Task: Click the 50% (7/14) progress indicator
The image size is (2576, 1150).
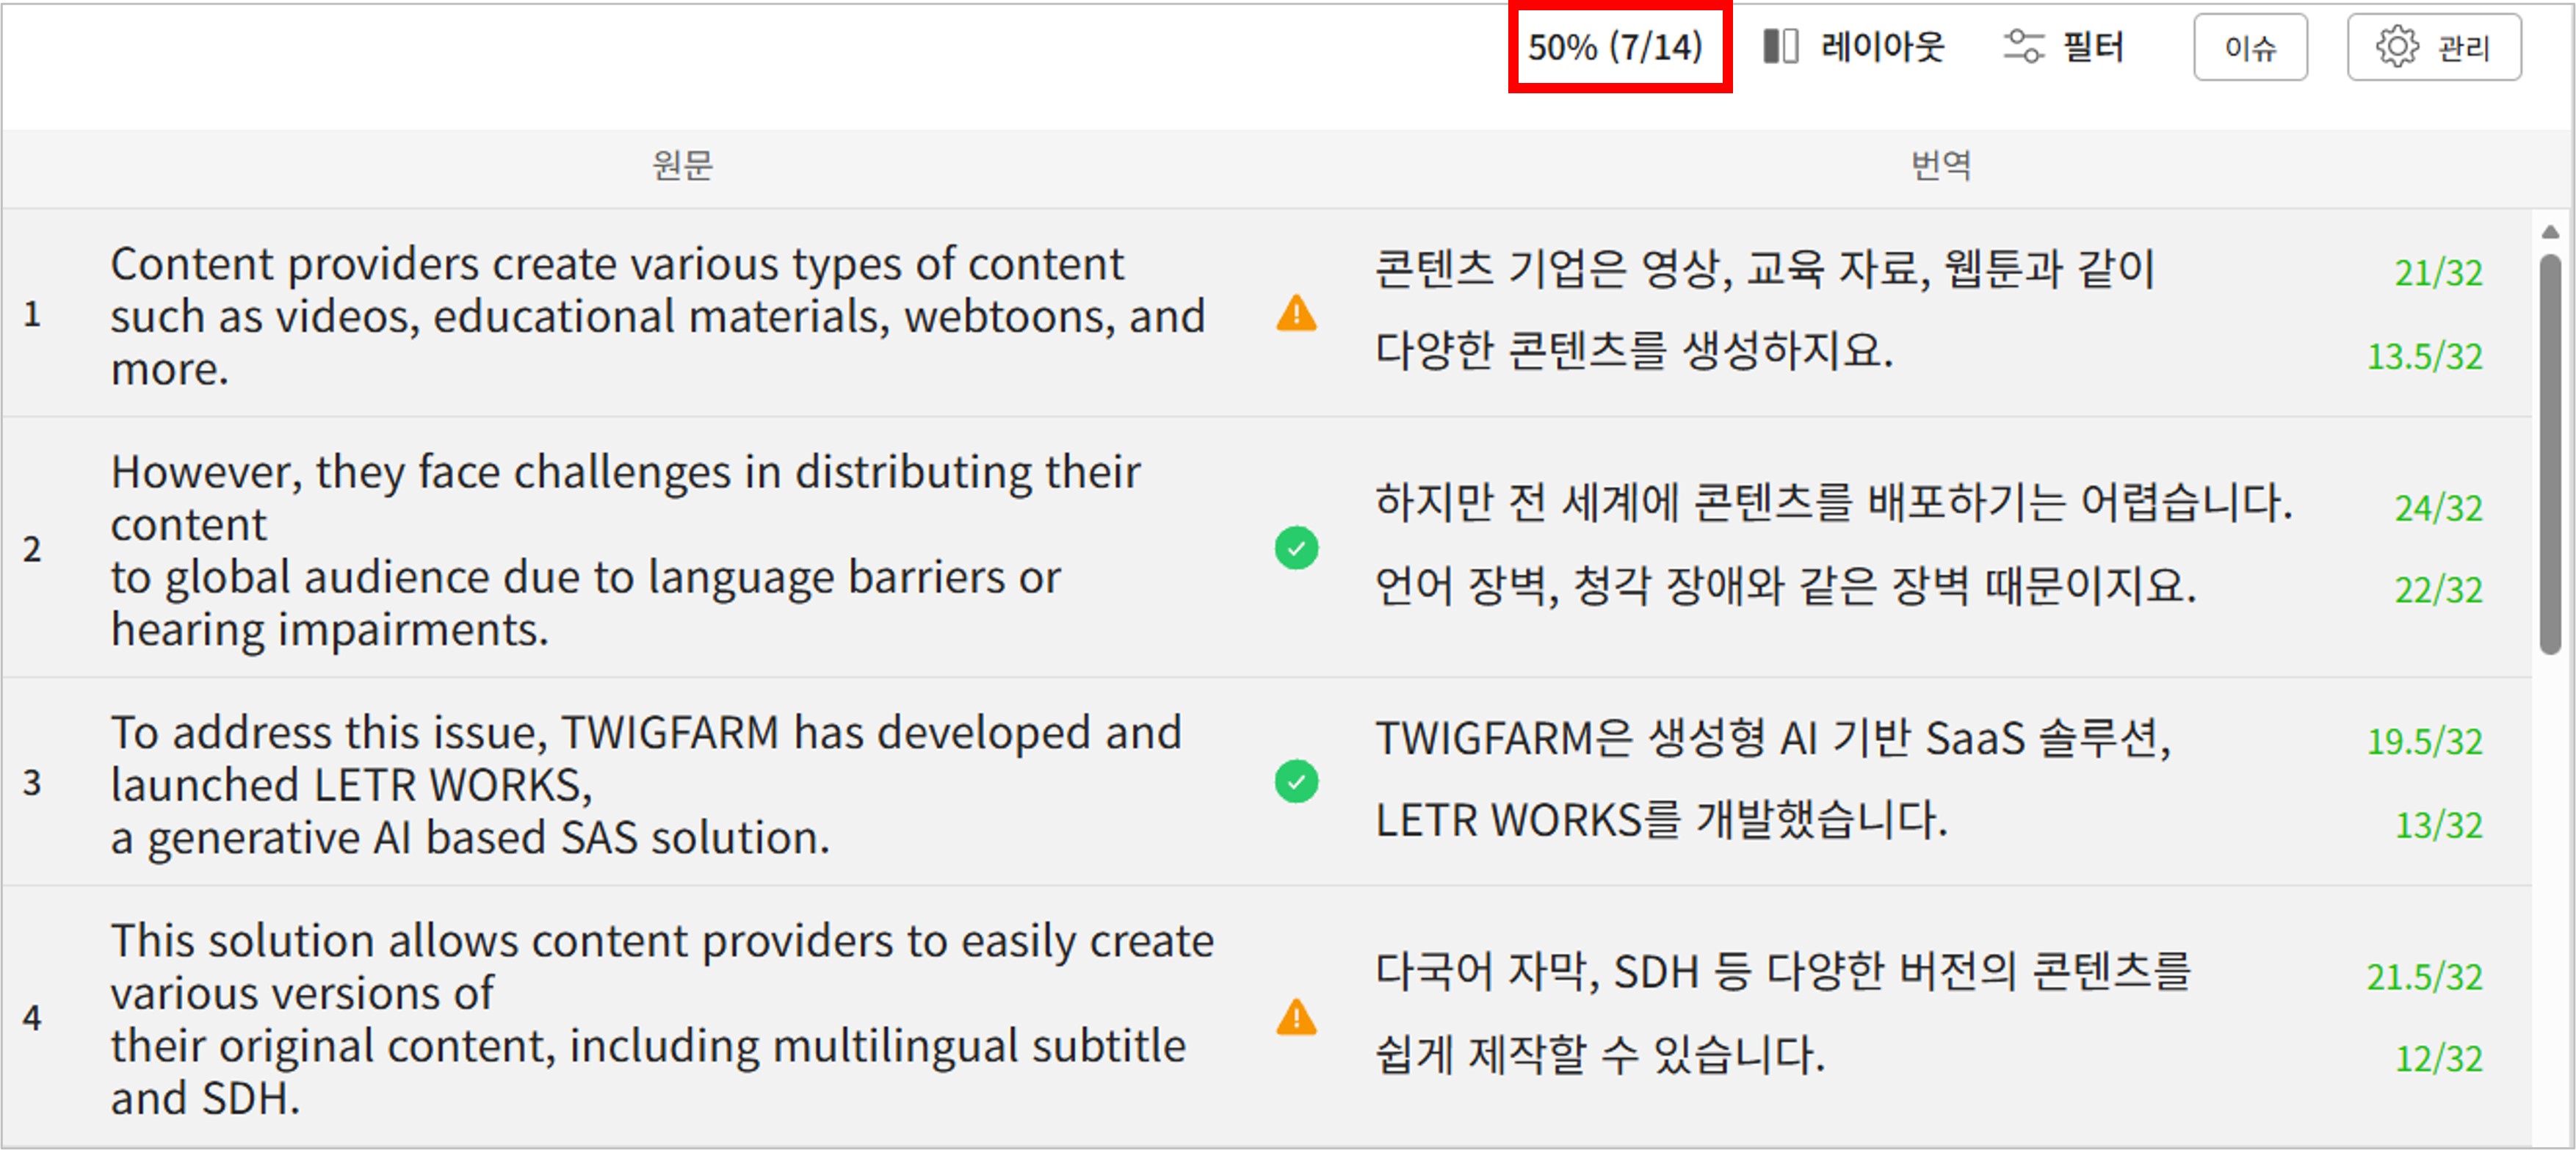Action: (x=1616, y=47)
